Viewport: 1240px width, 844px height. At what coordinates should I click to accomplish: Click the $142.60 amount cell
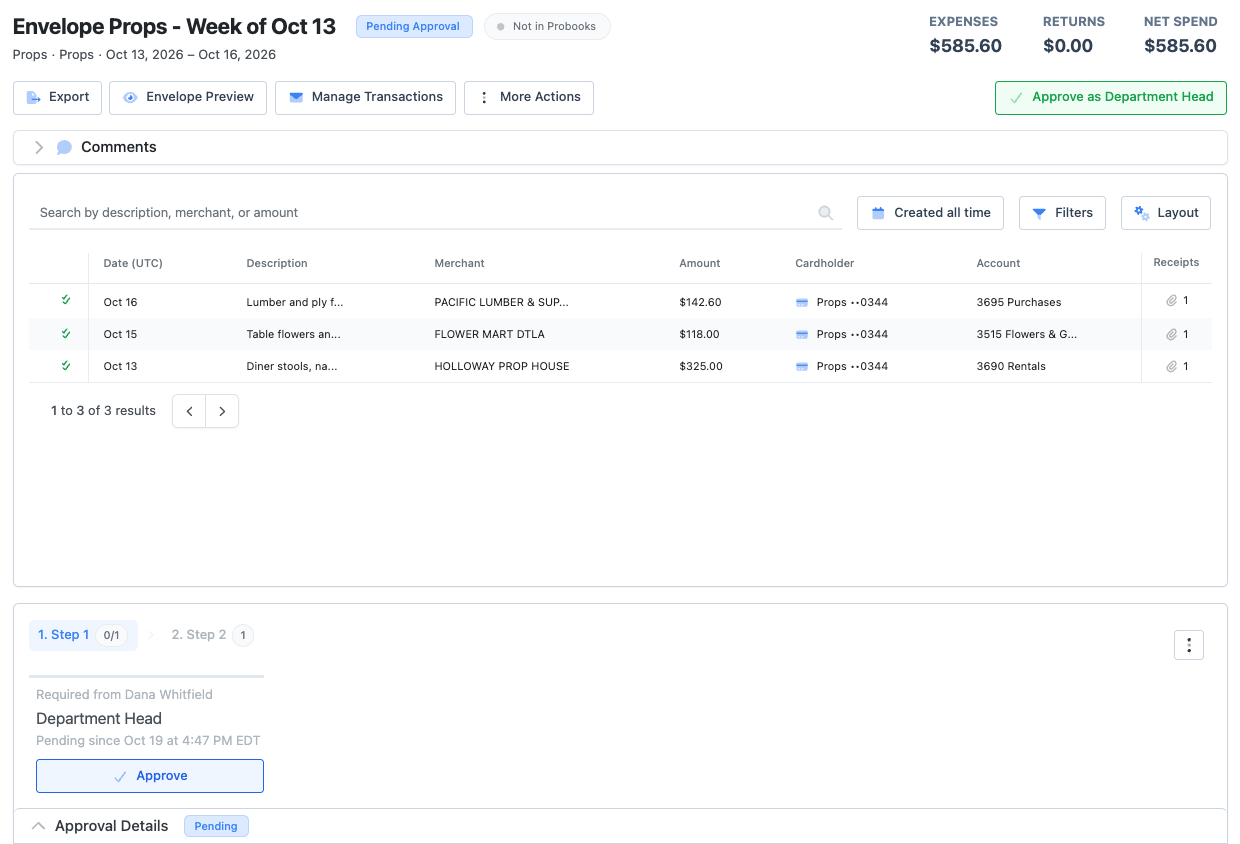pyautogui.click(x=700, y=302)
